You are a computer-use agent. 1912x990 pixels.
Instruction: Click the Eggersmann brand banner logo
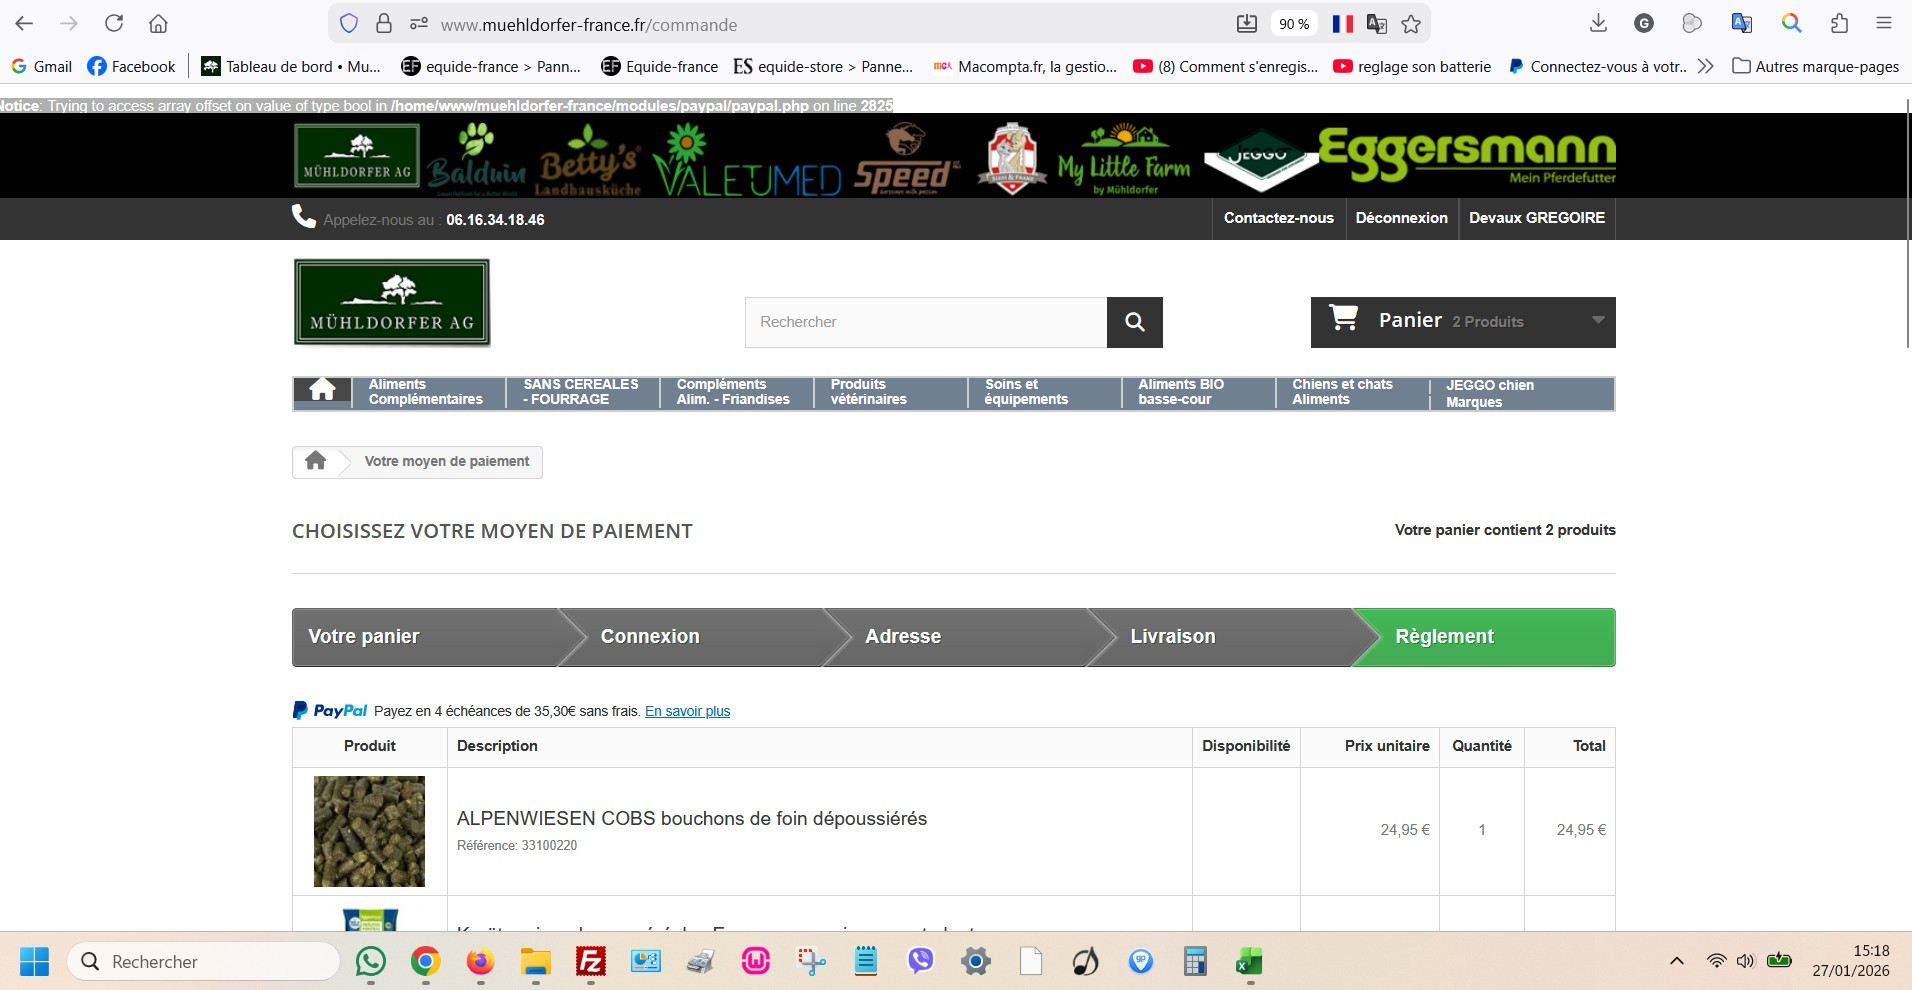[1466, 156]
